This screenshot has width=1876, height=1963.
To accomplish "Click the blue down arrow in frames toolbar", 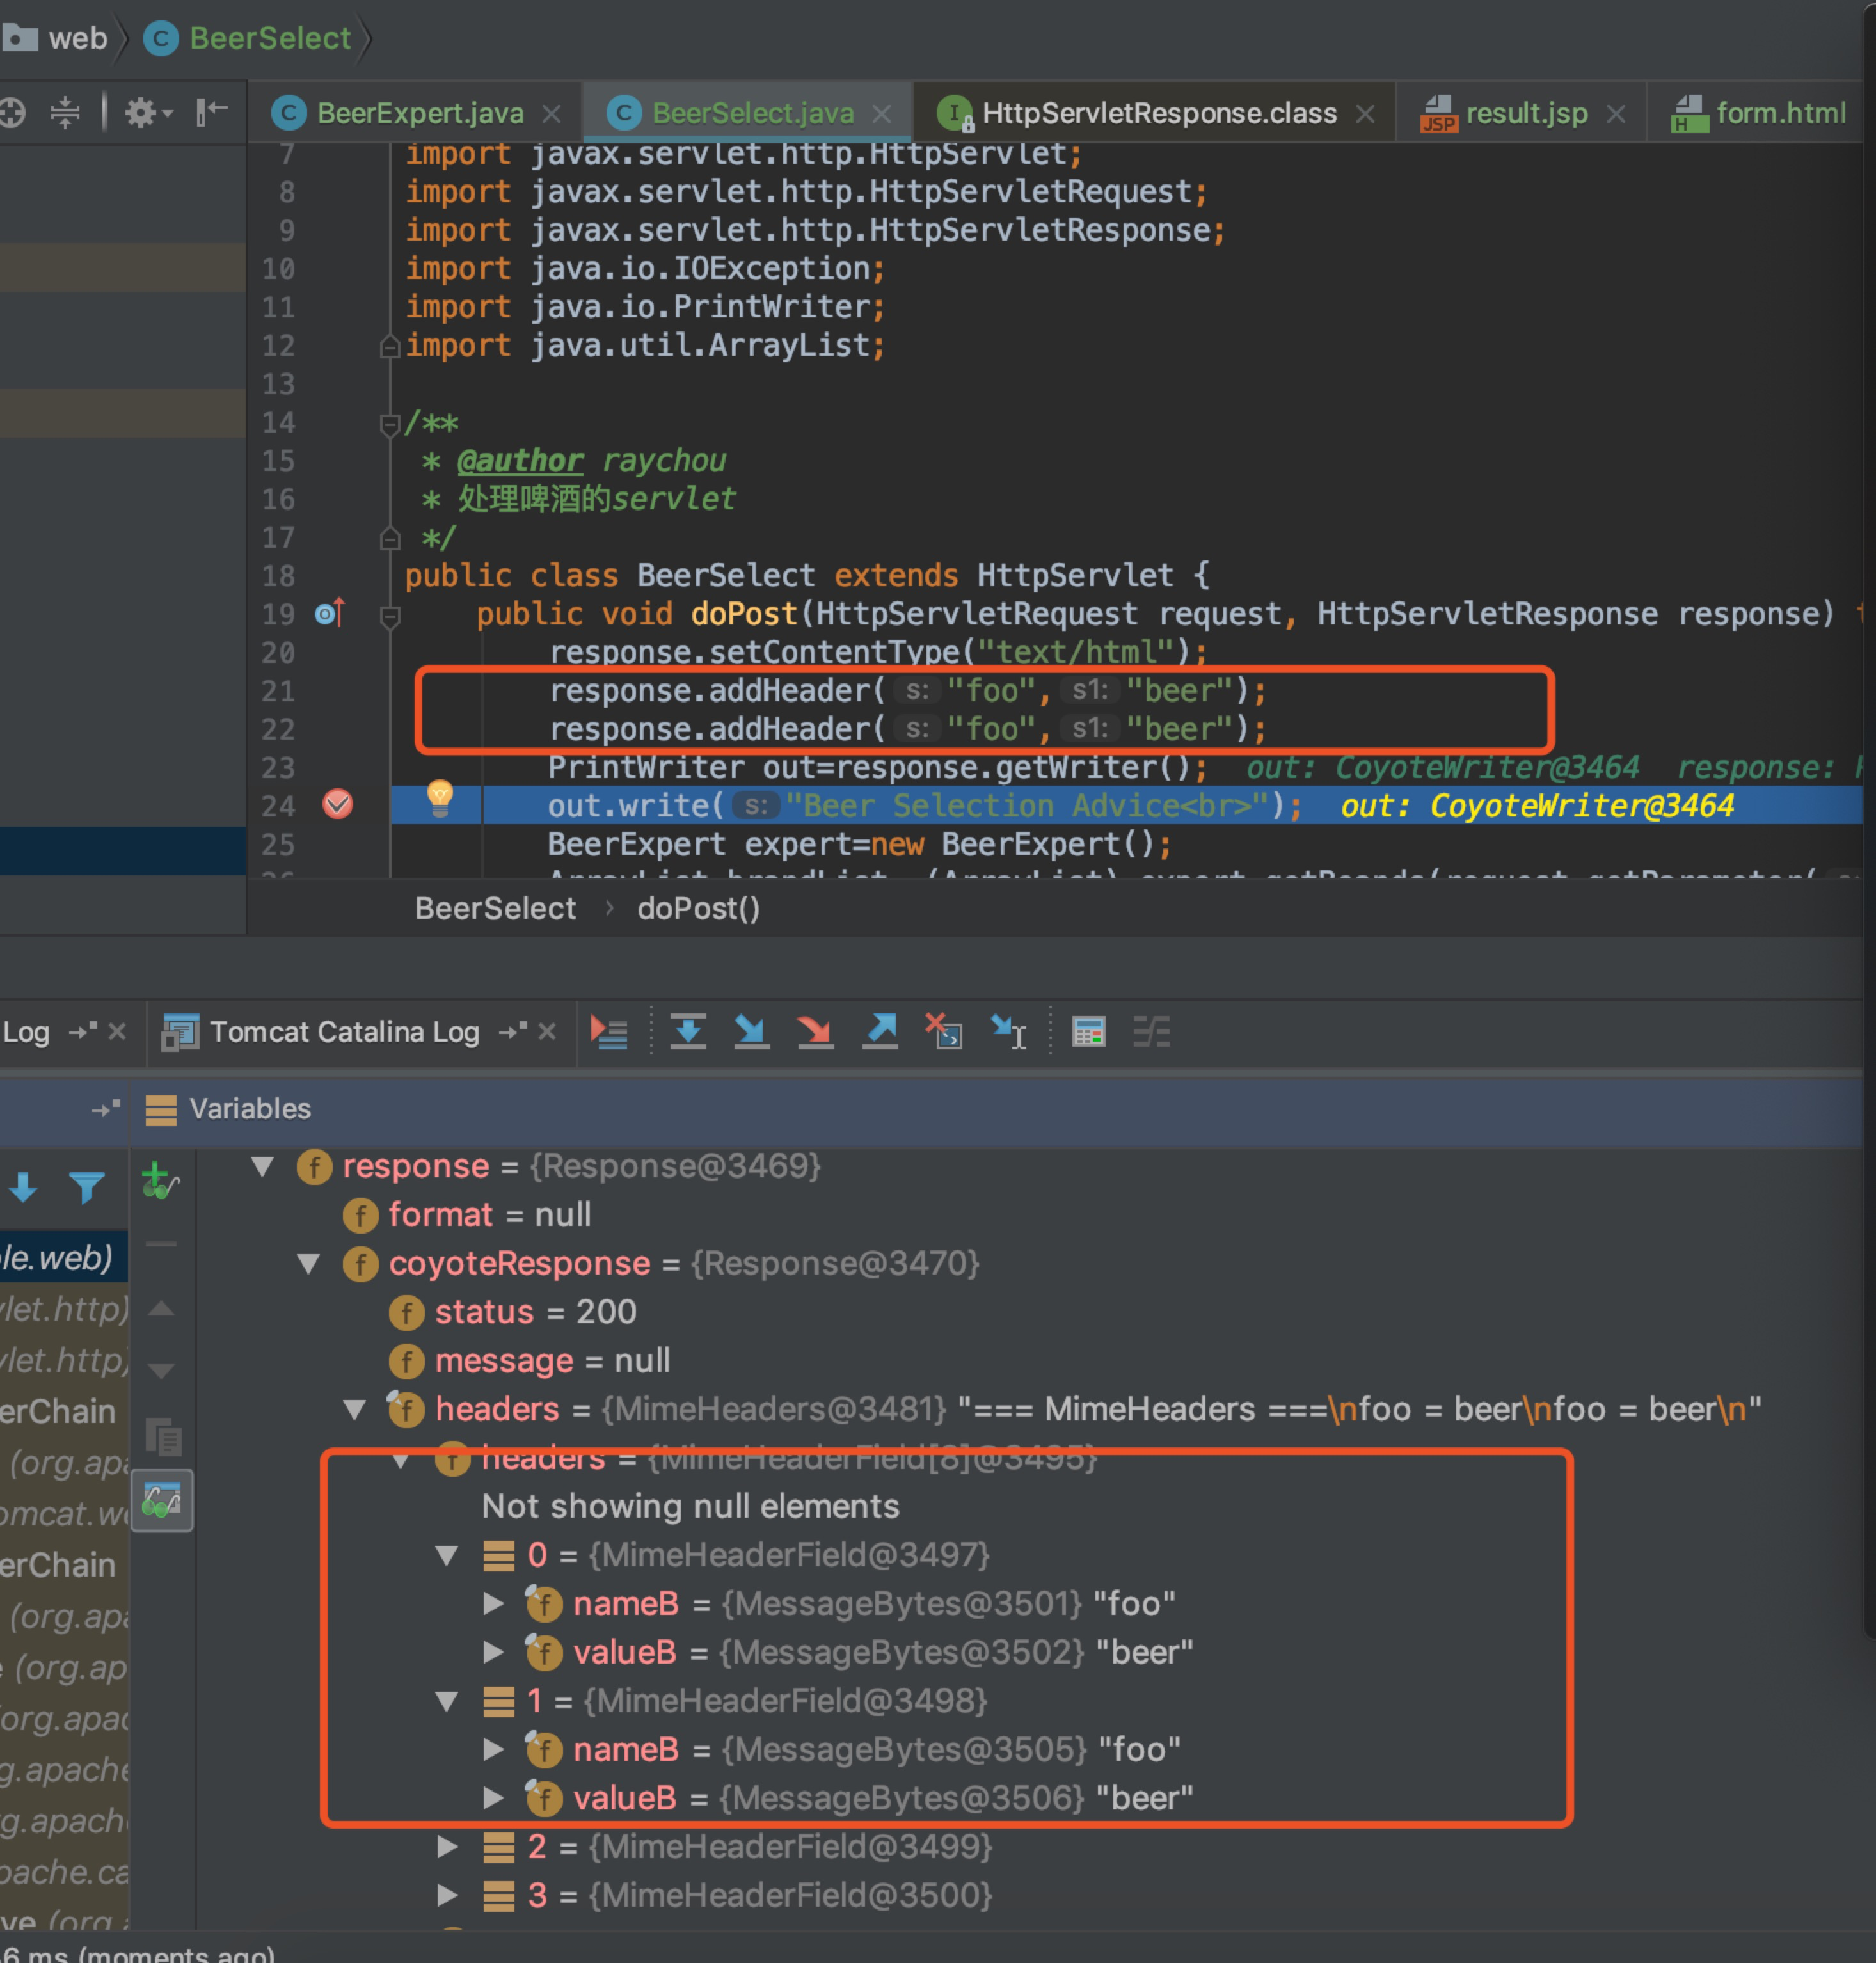I will tap(24, 1187).
